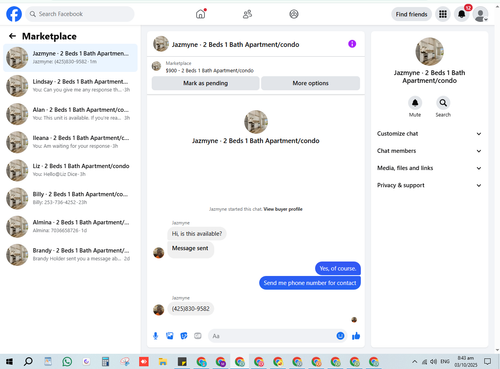Open the Groups icon in top bar
This screenshot has height=369, width=500.
(x=294, y=14)
